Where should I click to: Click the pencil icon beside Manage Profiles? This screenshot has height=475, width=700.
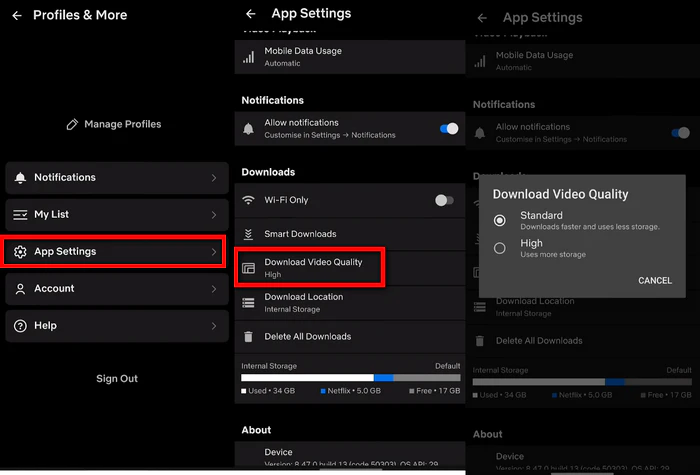pos(72,124)
